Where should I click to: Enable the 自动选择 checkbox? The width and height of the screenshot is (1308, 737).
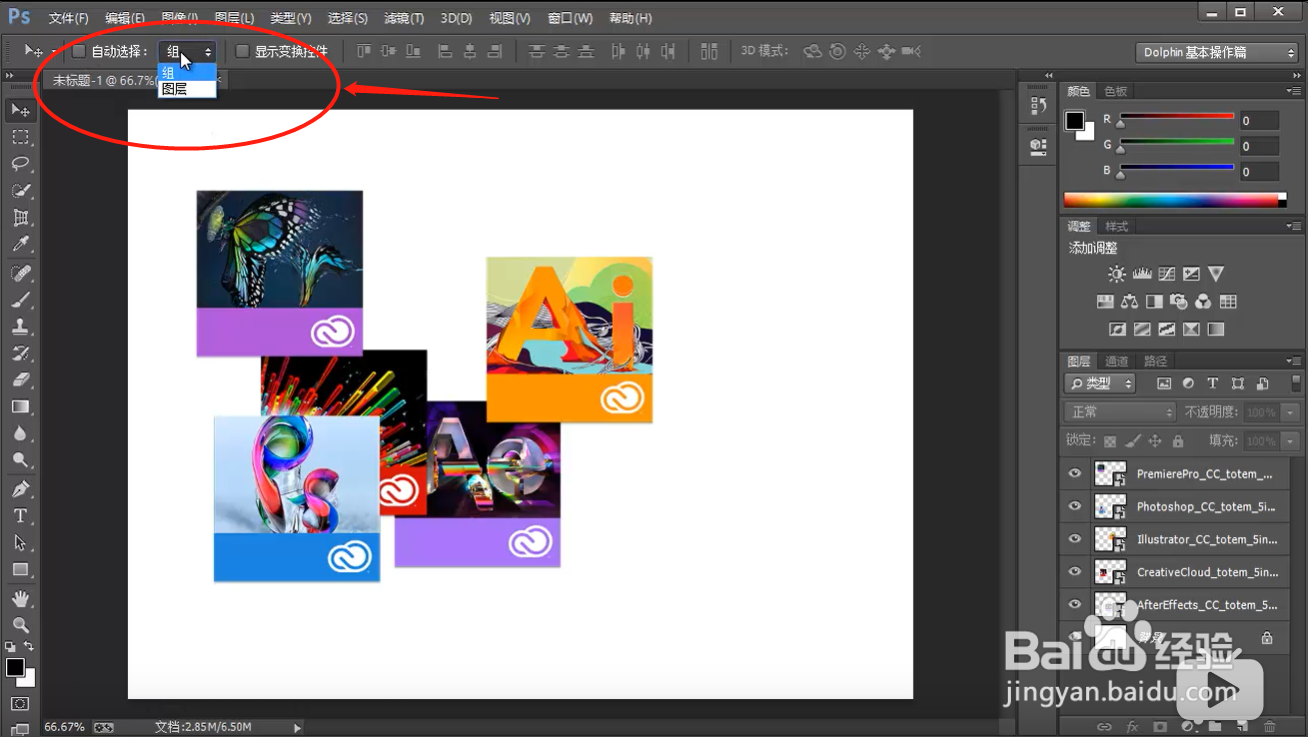point(77,51)
